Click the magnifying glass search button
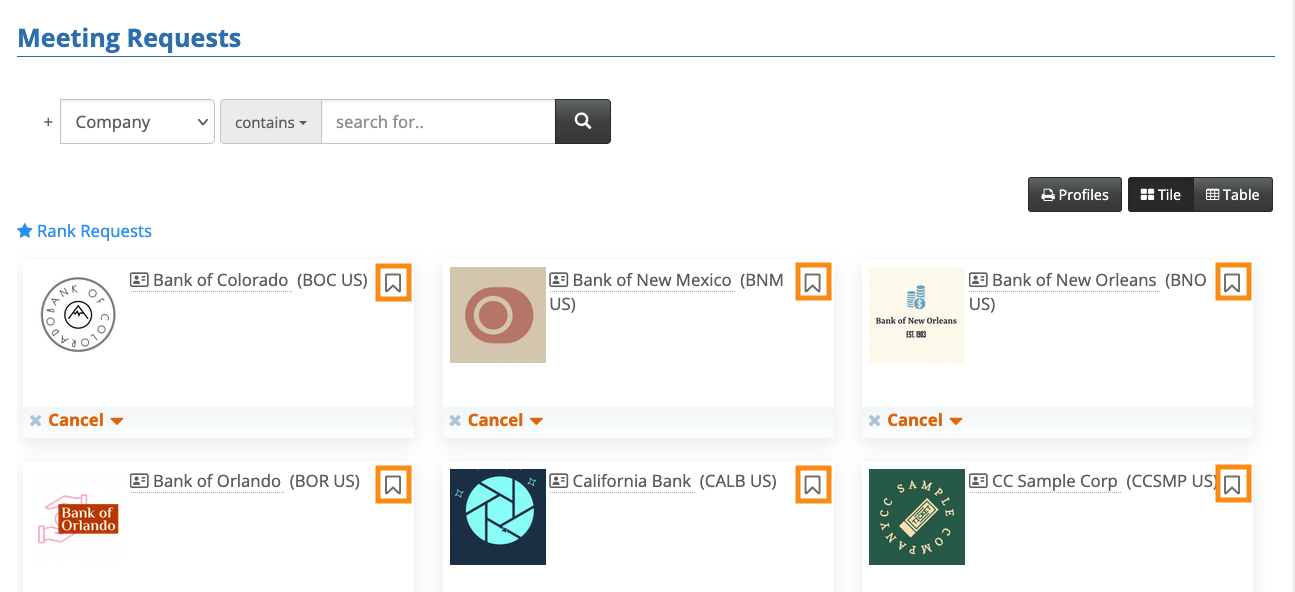Viewport: 1295px width, 592px height. coord(583,121)
